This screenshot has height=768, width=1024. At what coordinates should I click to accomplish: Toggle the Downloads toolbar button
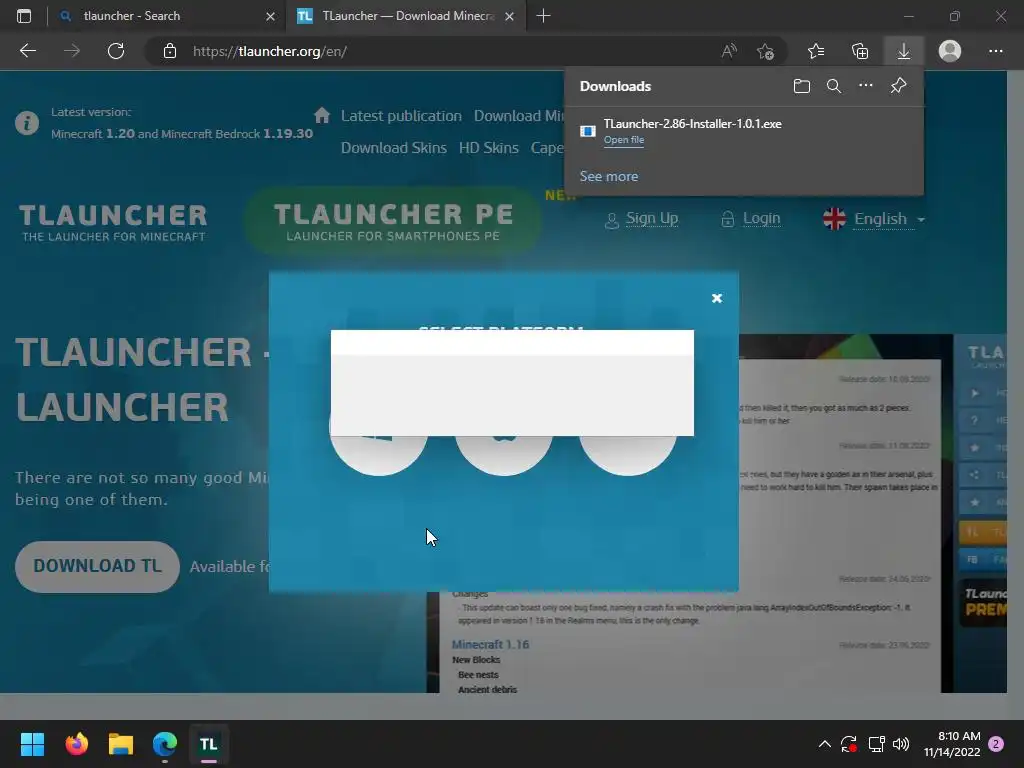tap(904, 51)
